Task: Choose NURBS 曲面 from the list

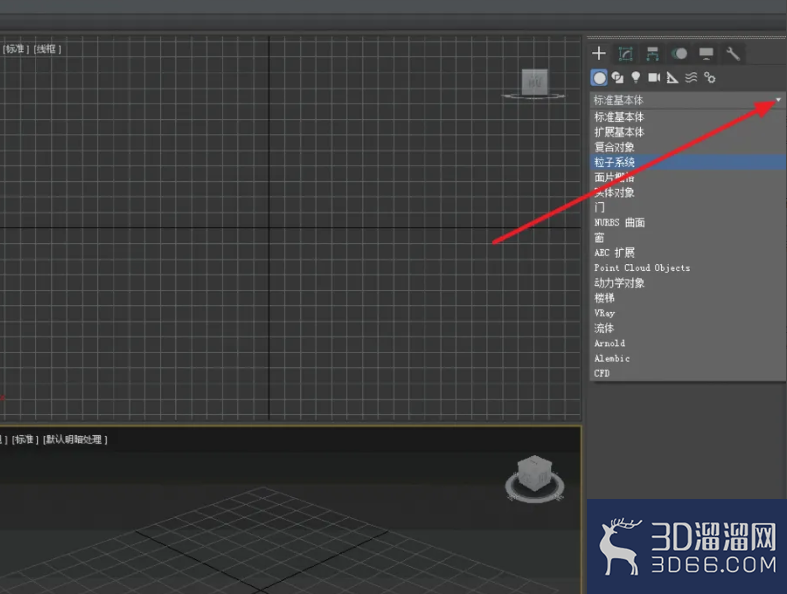Action: 688,222
